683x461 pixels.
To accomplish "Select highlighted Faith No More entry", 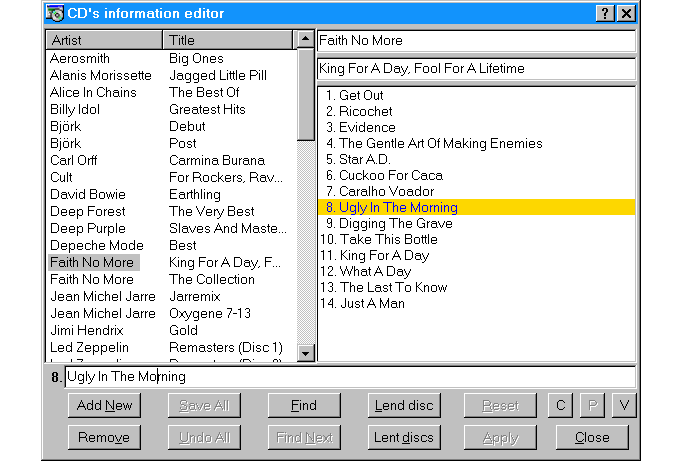I will pos(94,262).
